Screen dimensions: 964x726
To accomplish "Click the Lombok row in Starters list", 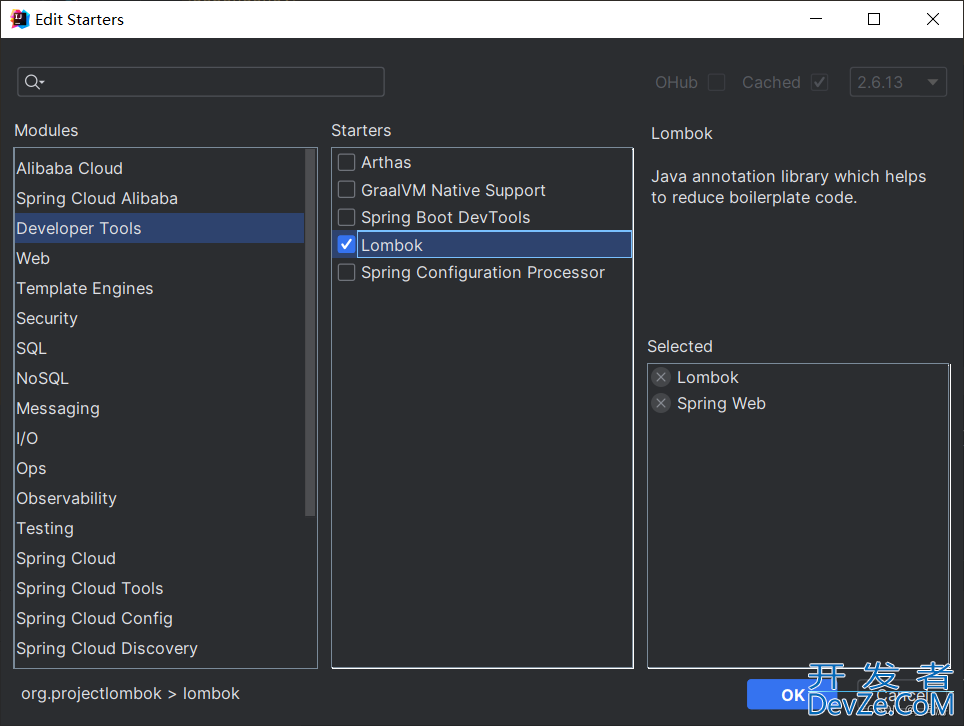I will pos(483,245).
